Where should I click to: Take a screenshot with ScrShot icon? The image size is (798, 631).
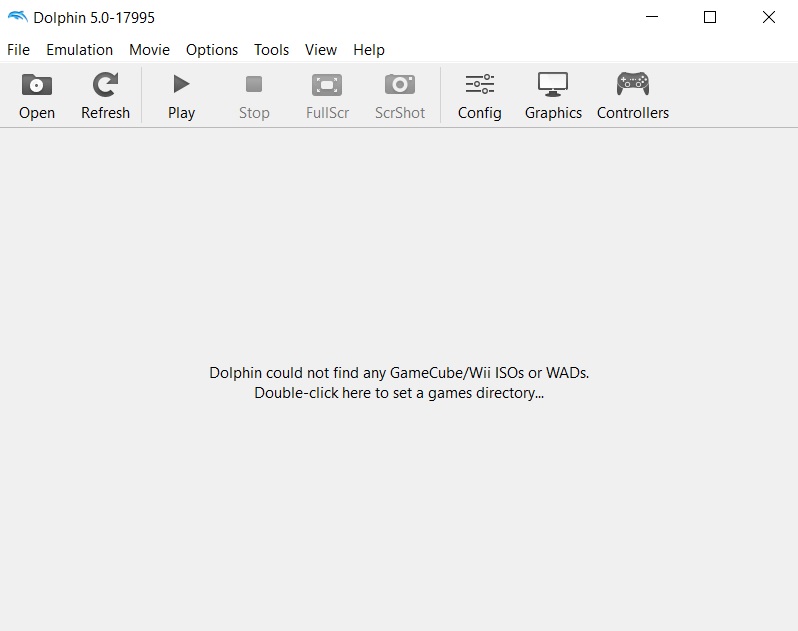[x=400, y=86]
